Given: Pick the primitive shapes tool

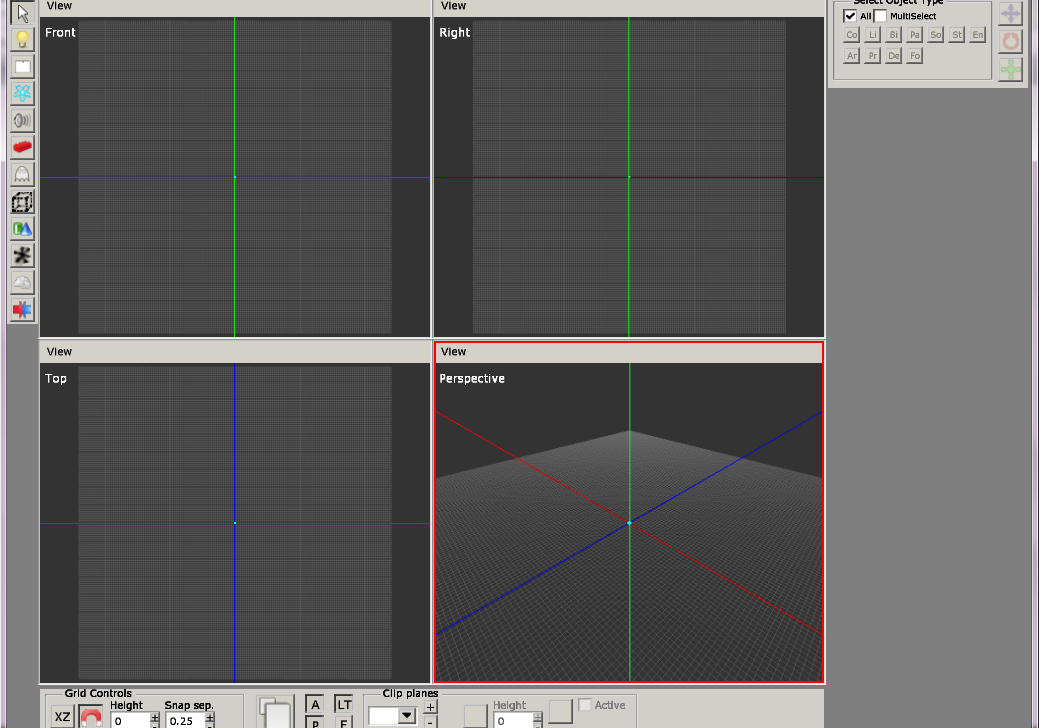Looking at the screenshot, I should (x=22, y=229).
